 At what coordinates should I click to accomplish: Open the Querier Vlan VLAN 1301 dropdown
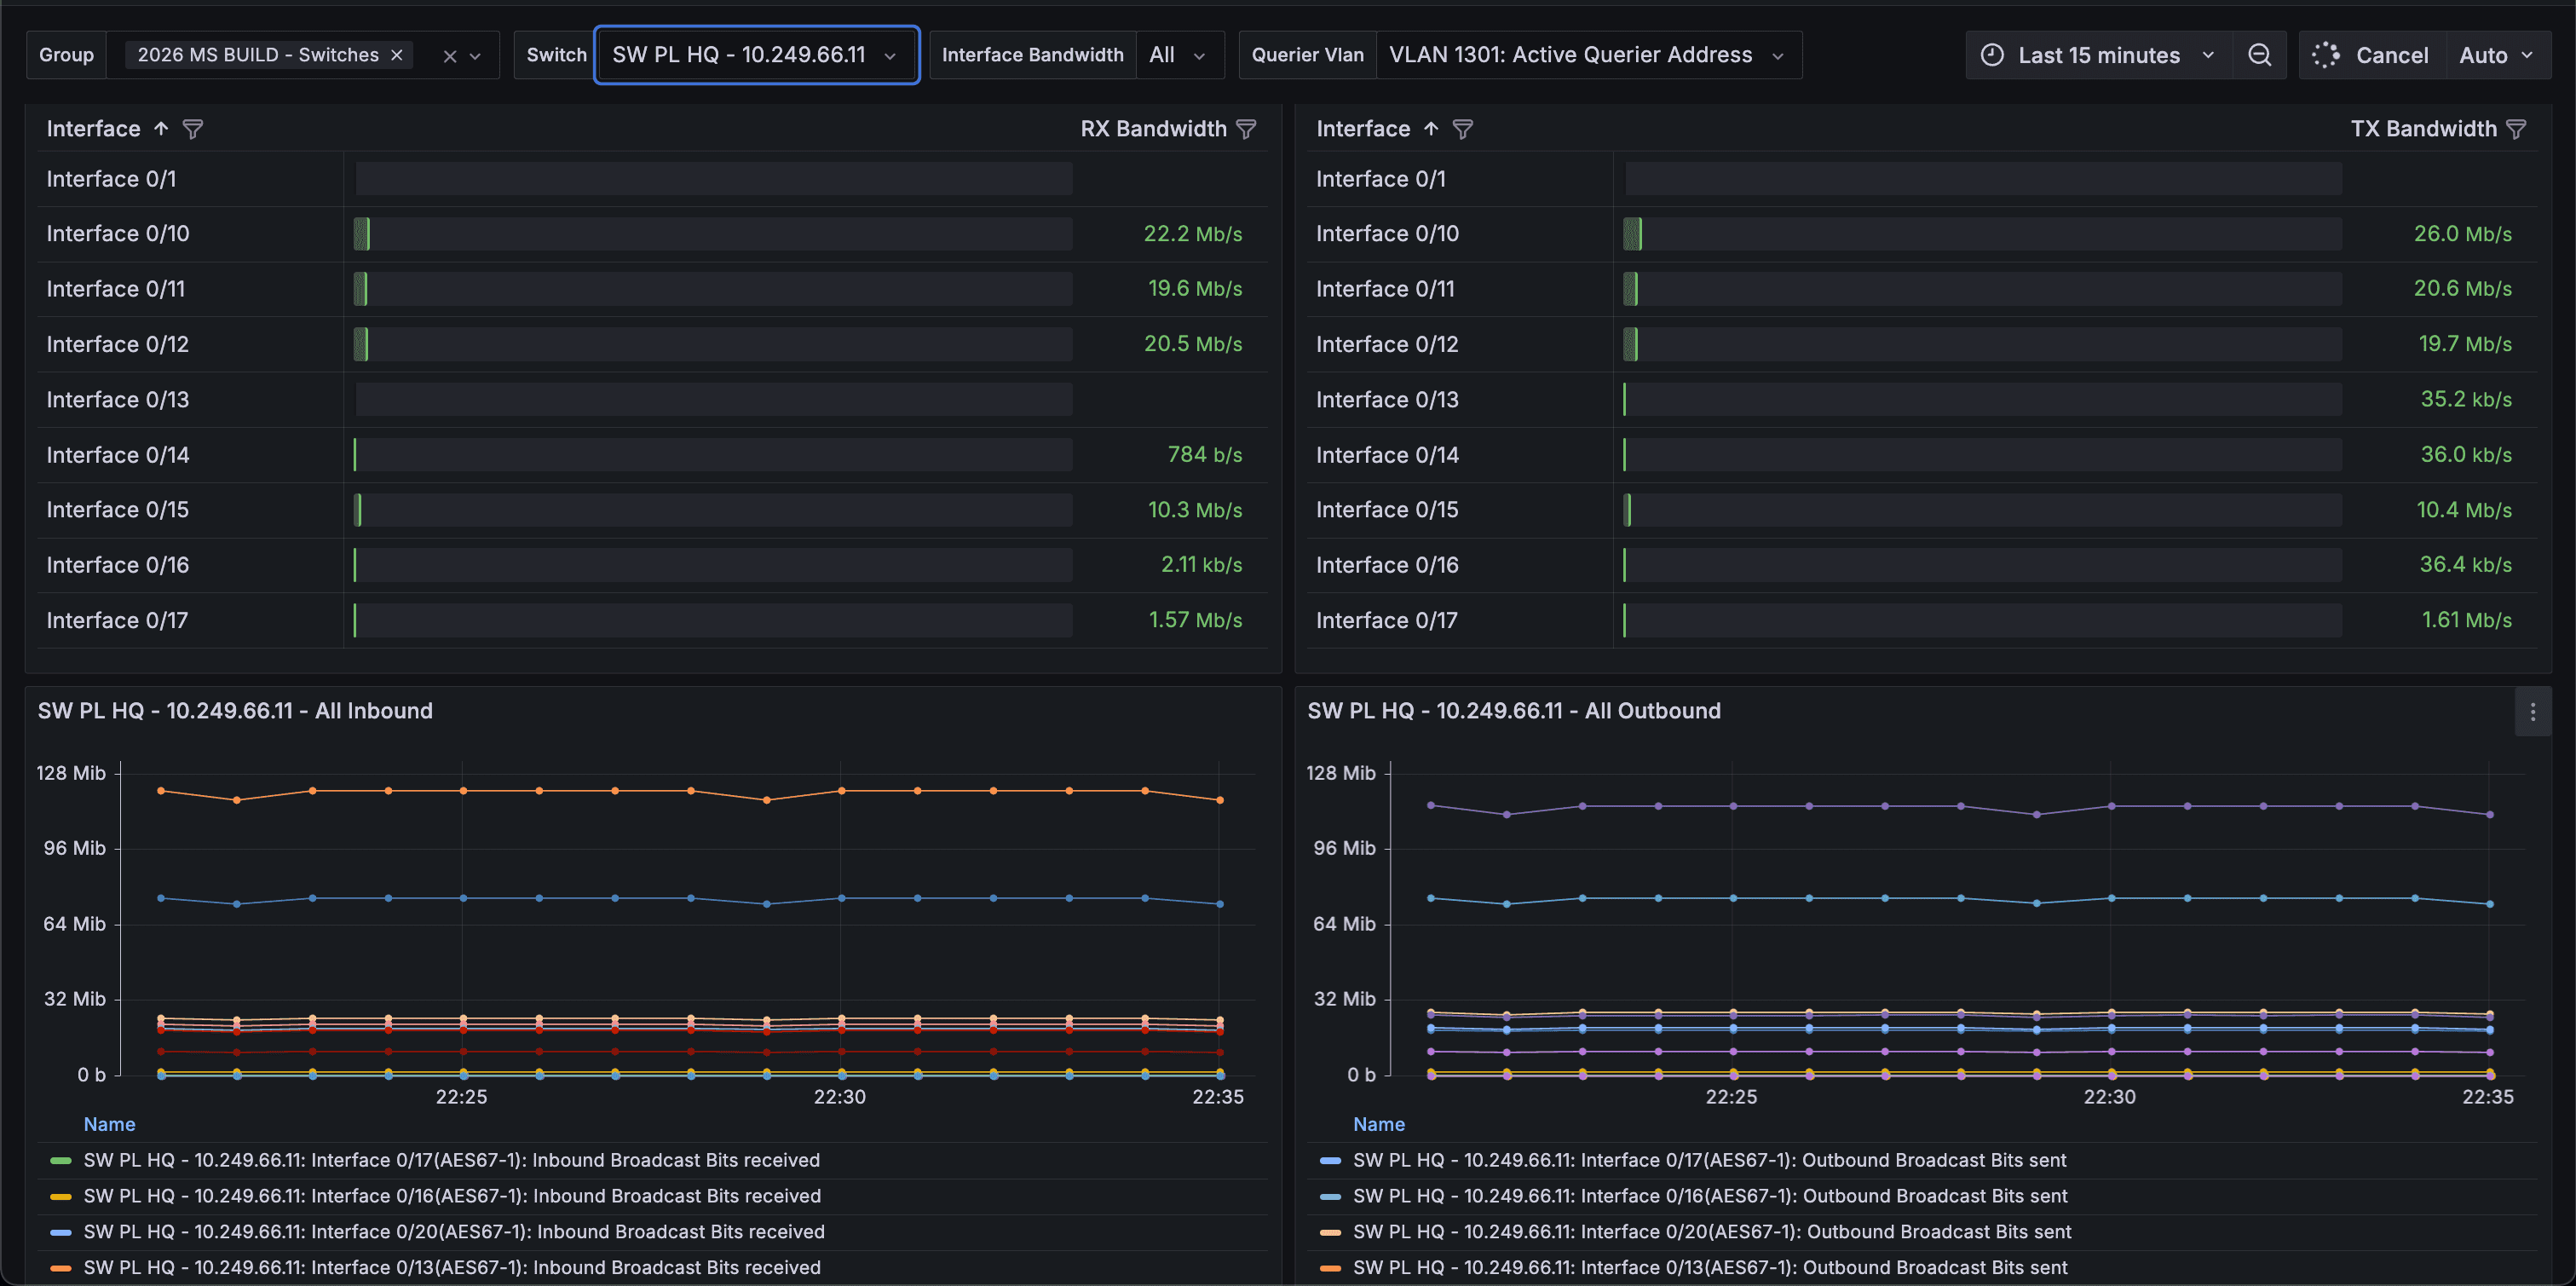click(1589, 55)
